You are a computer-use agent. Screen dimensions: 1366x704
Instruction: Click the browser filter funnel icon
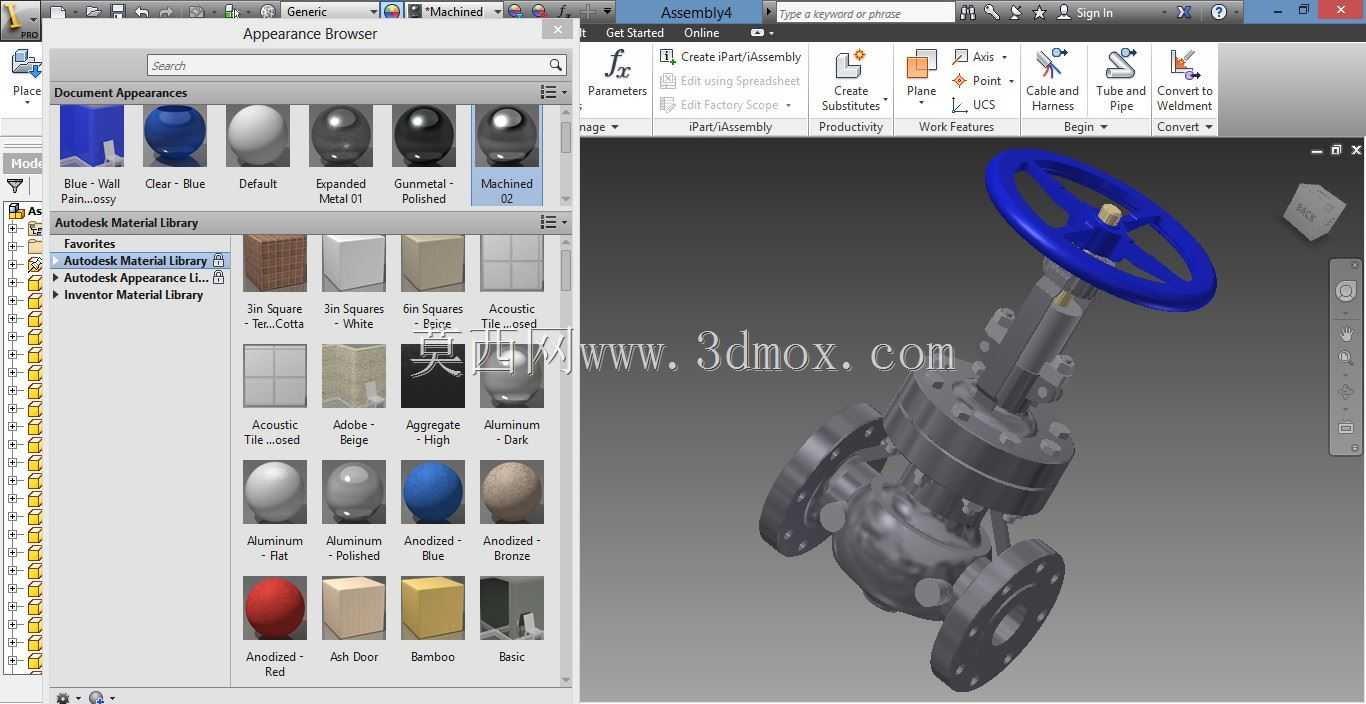point(15,186)
